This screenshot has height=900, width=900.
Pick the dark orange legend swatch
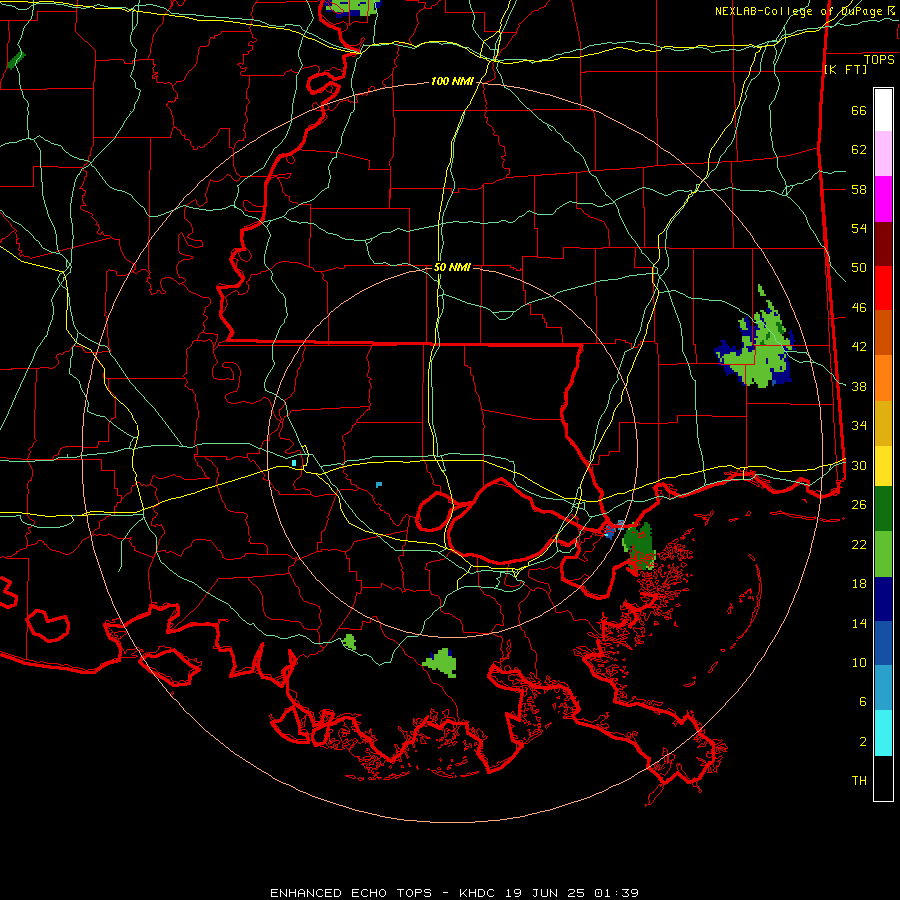click(883, 332)
